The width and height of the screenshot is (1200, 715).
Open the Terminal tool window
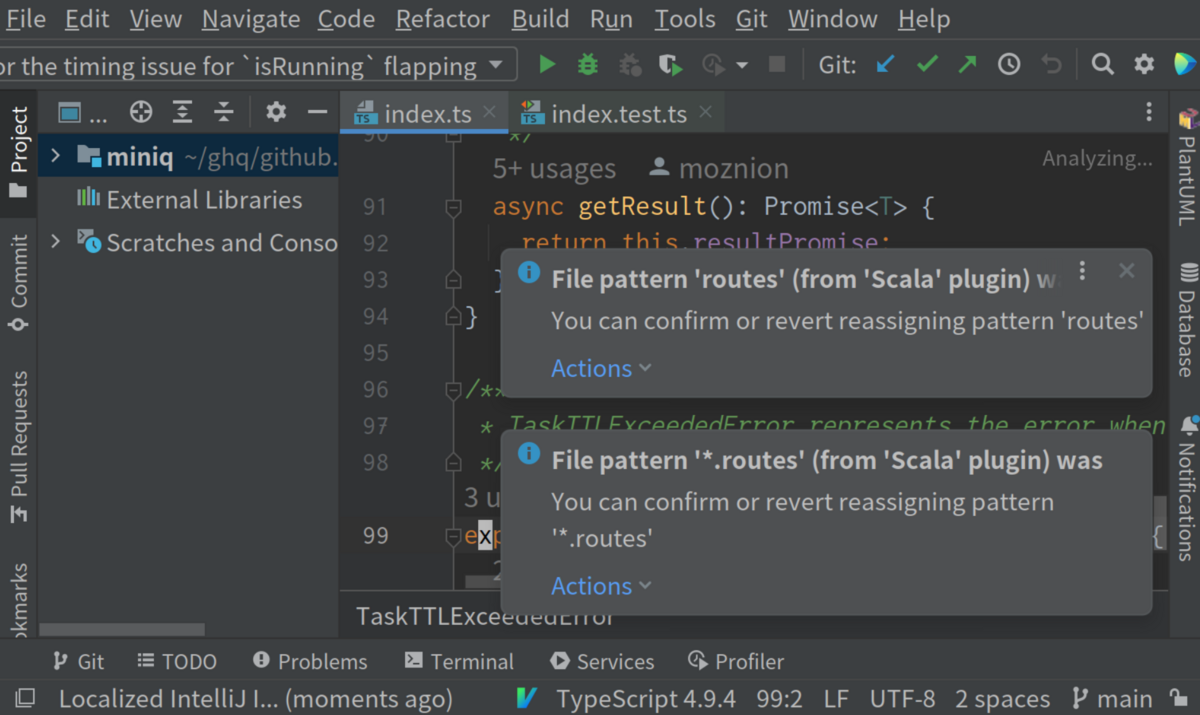coord(459,661)
